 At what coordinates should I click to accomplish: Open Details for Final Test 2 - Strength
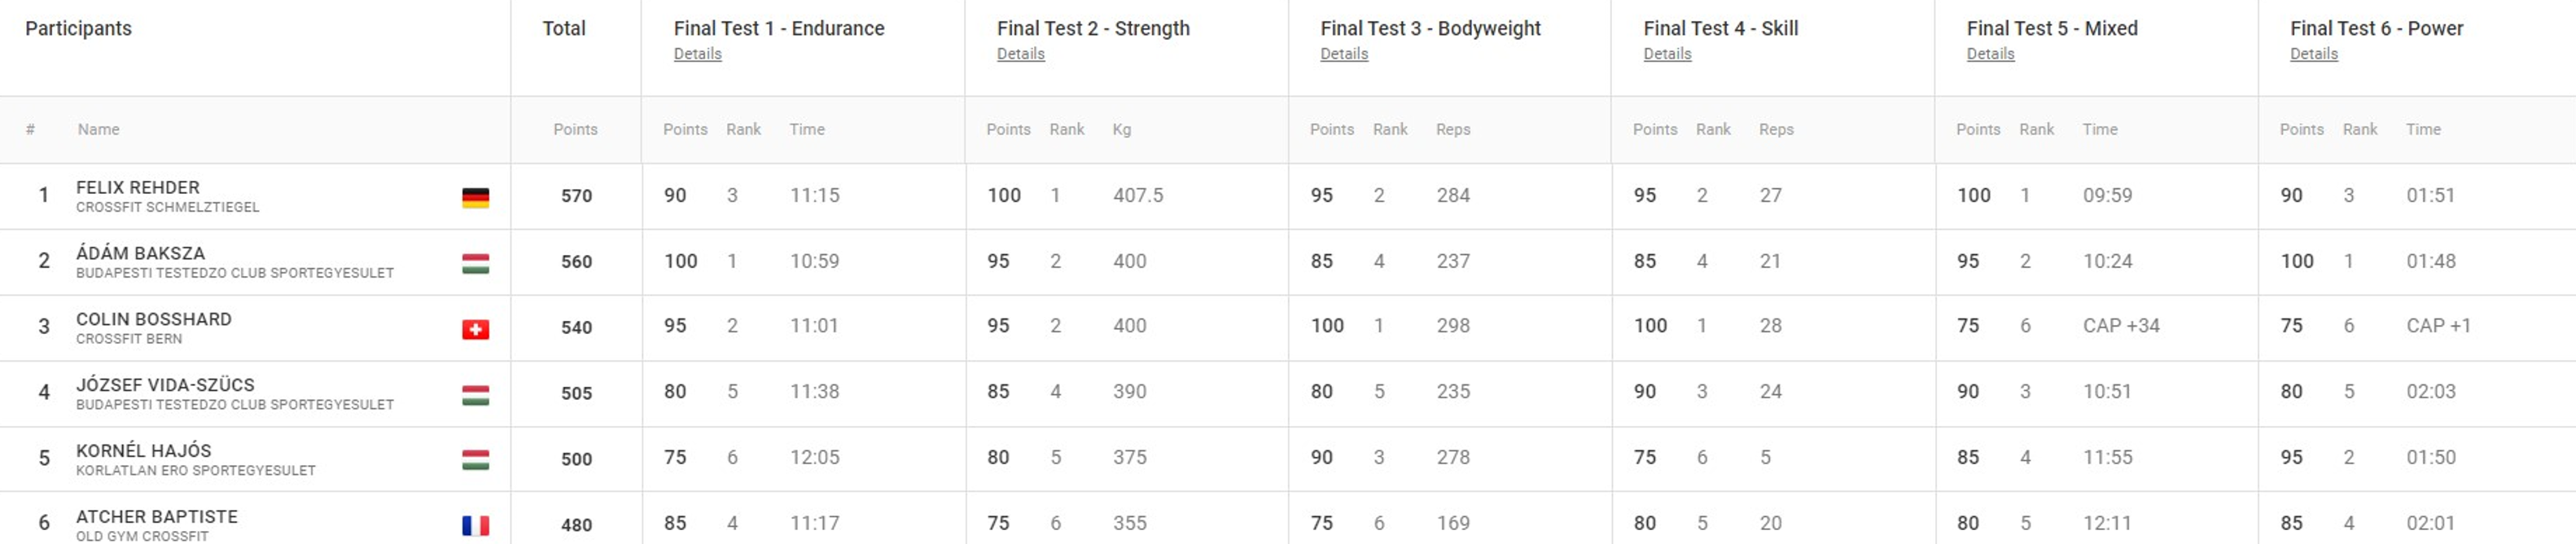pyautogui.click(x=1020, y=54)
